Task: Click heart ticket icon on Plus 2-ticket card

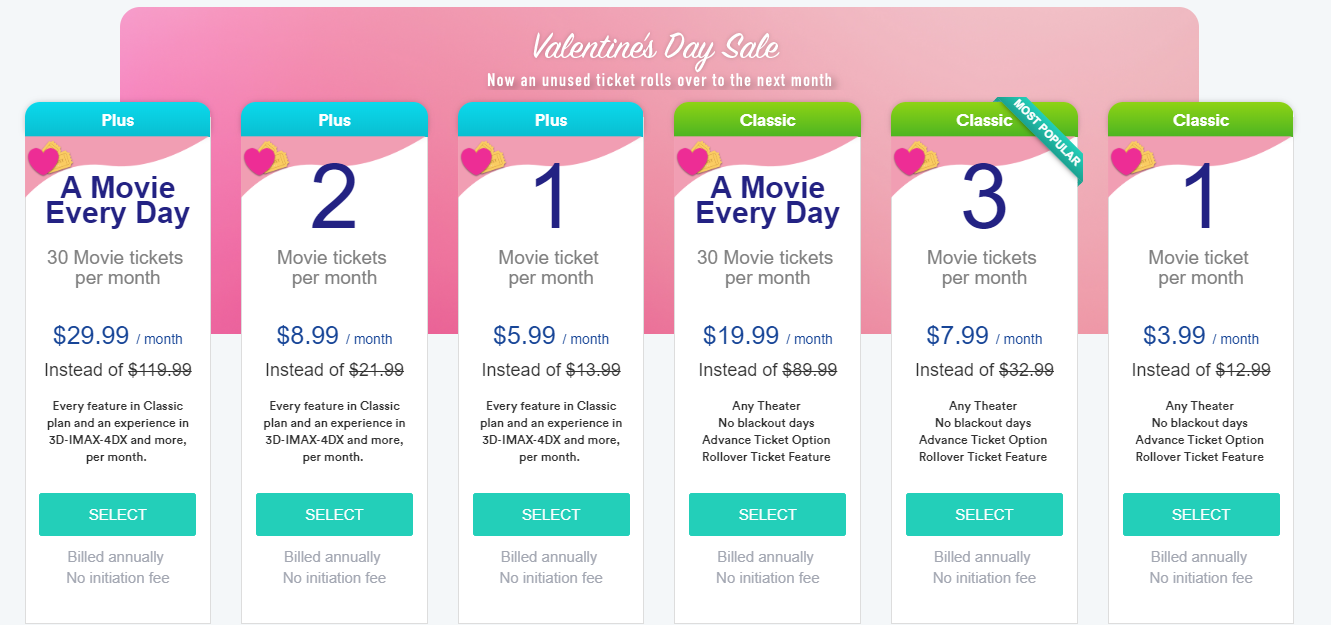Action: (x=266, y=159)
